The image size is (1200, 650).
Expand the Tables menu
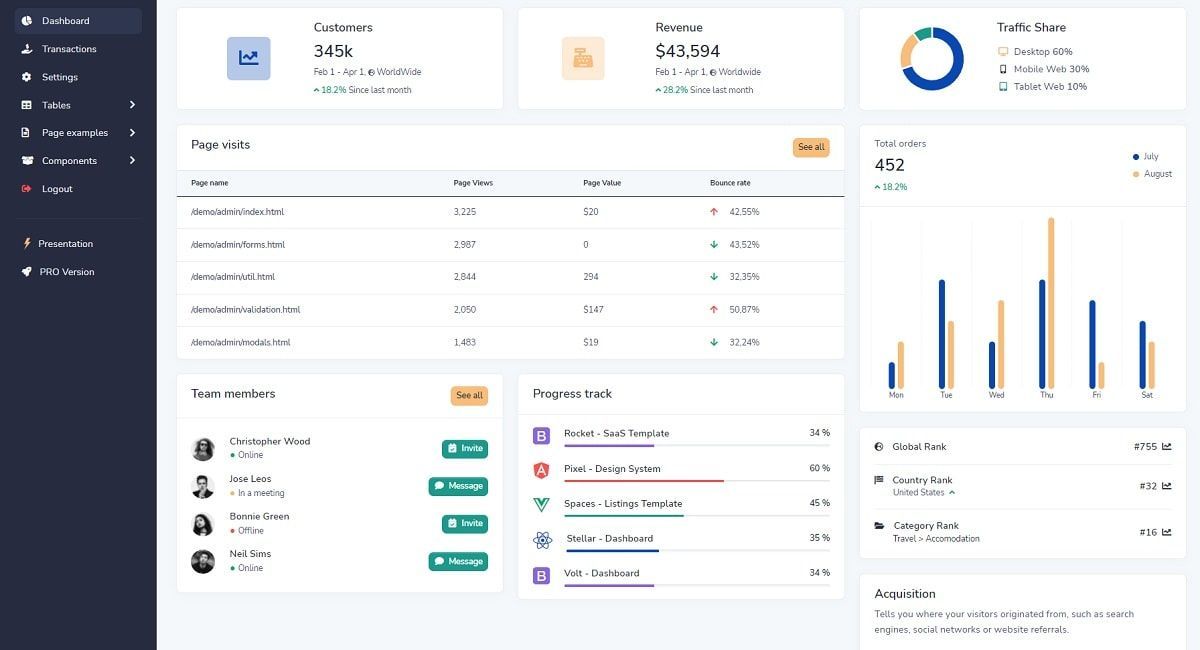pyautogui.click(x=55, y=105)
